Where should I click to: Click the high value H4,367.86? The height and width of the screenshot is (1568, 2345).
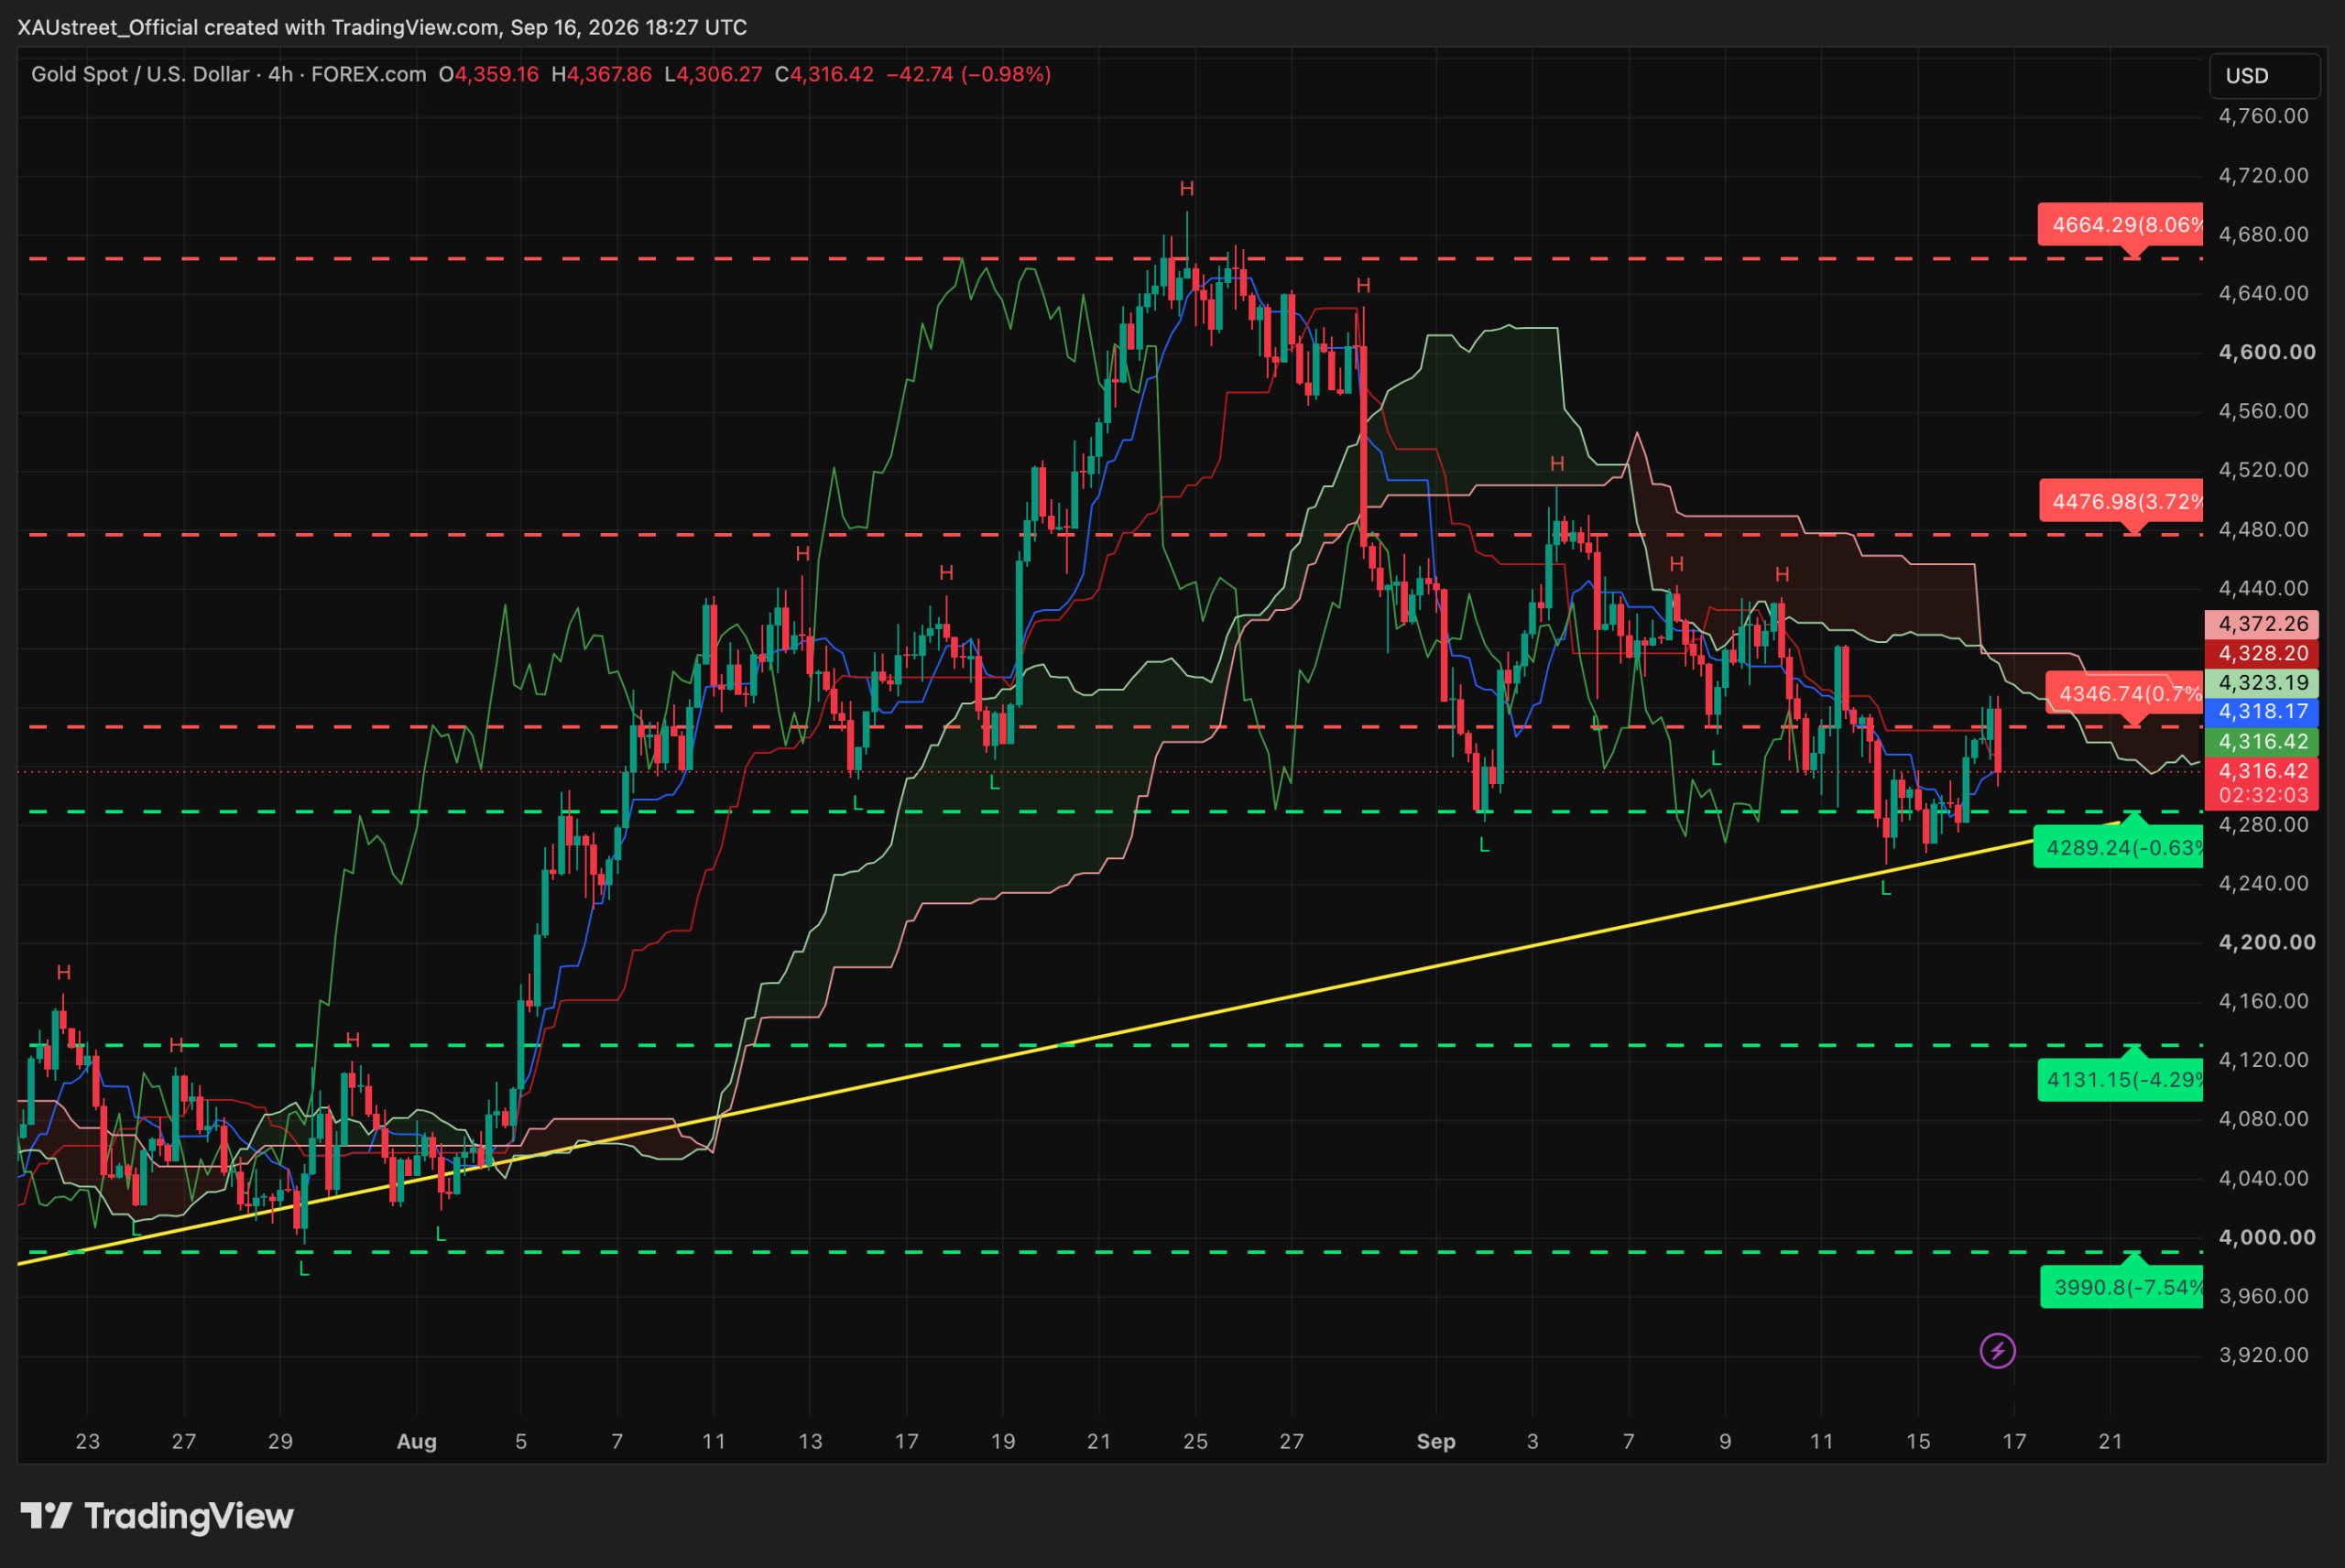[601, 74]
